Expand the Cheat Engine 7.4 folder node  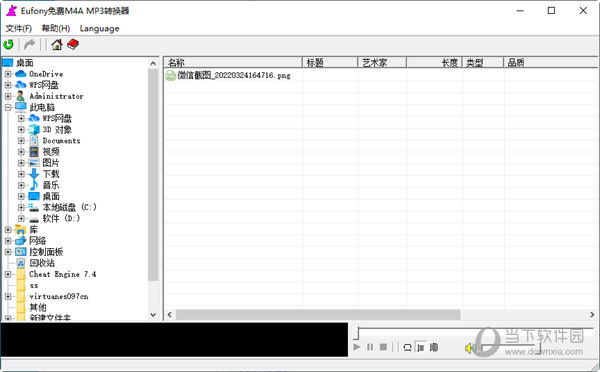8,274
